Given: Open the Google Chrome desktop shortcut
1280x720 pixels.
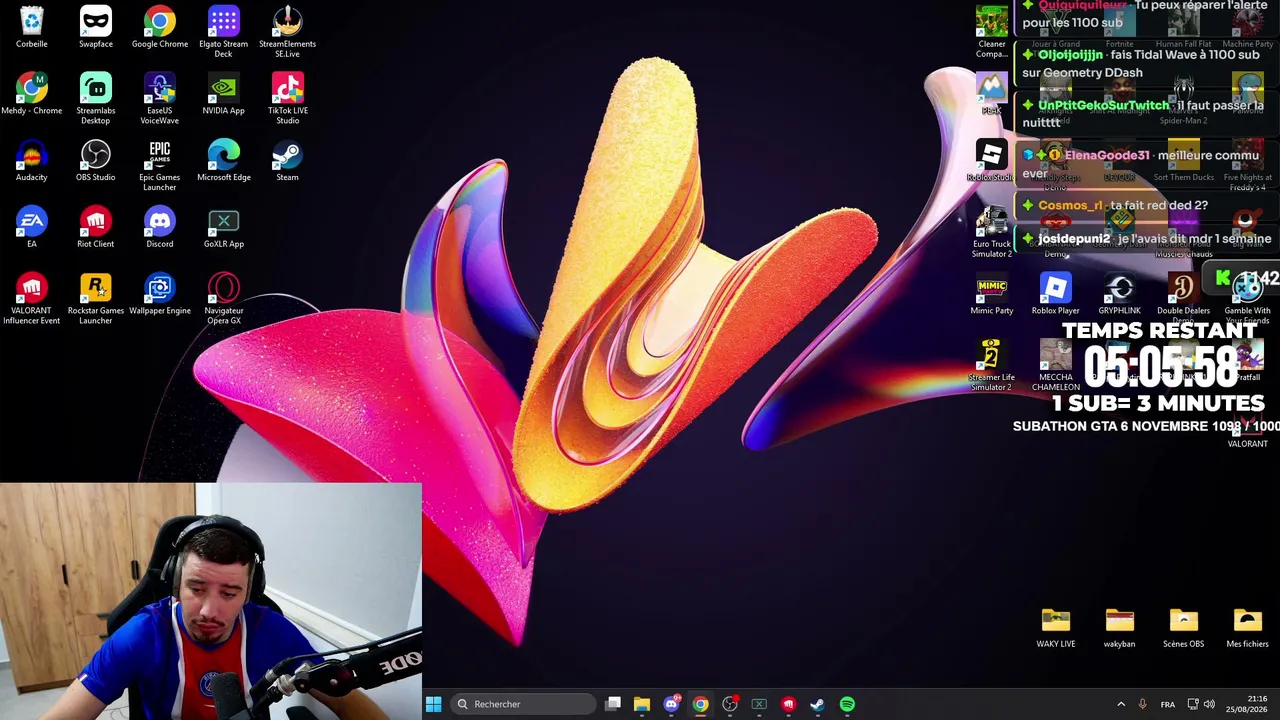Looking at the screenshot, I should (160, 27).
